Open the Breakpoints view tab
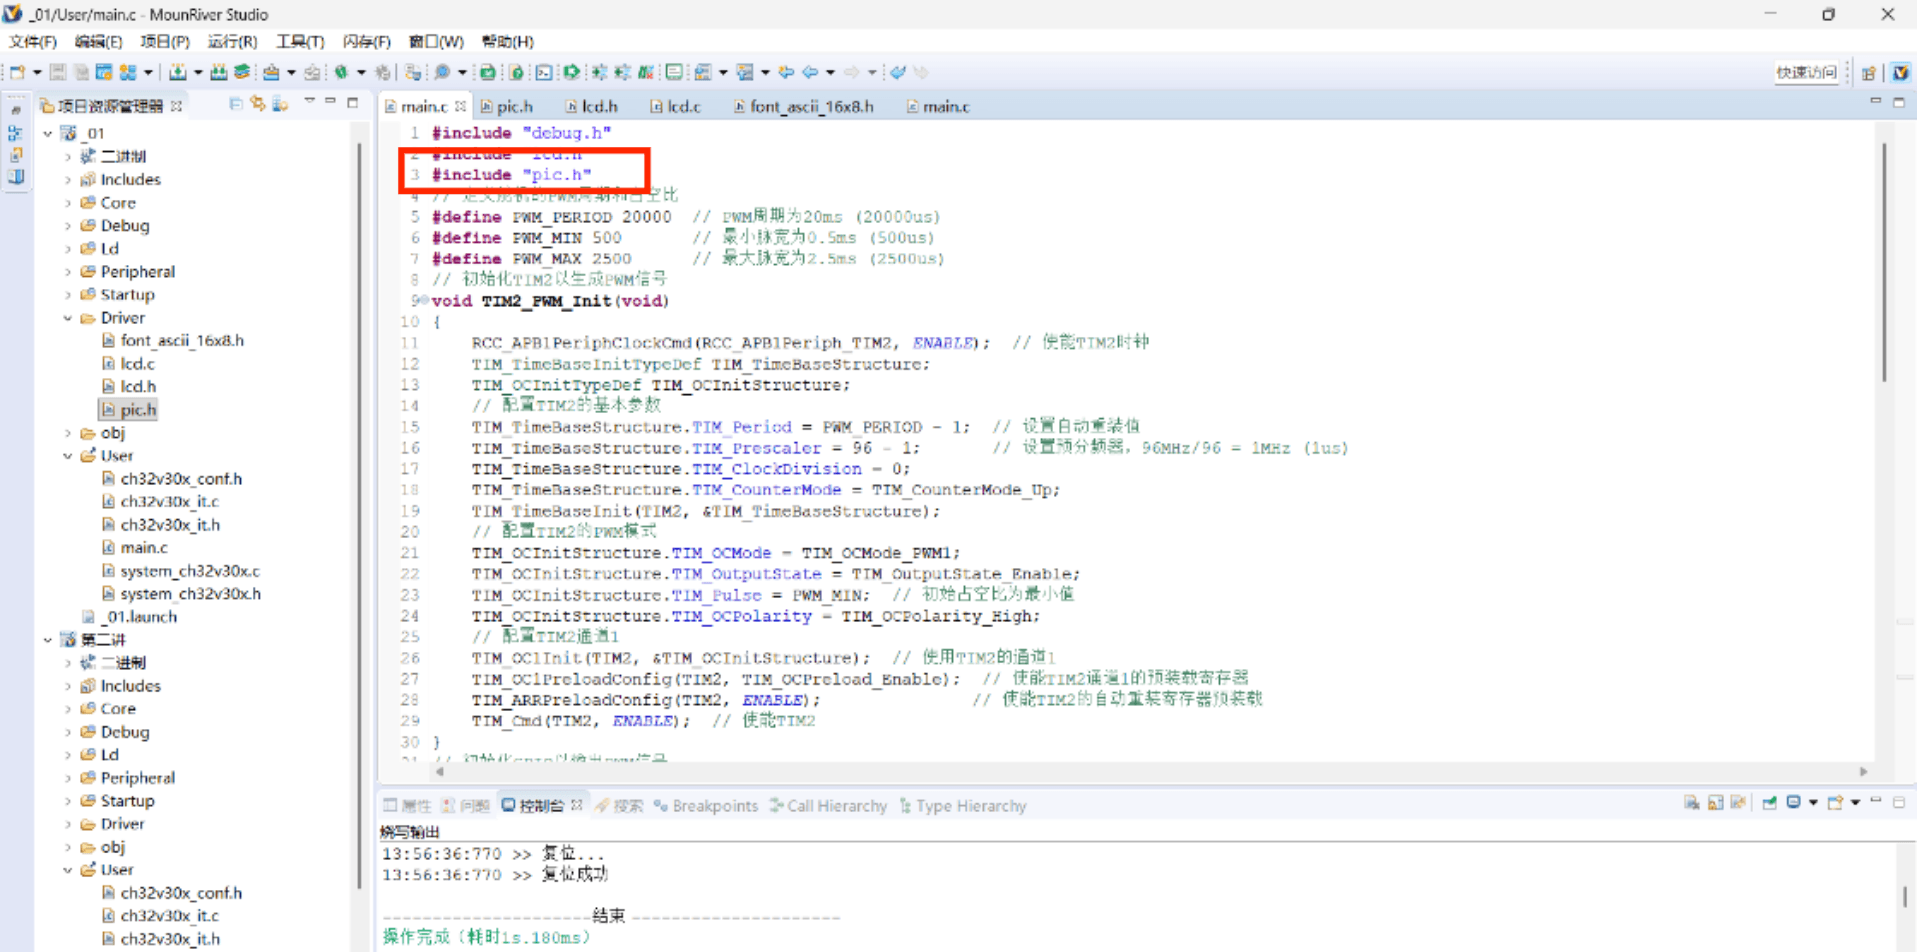 714,806
